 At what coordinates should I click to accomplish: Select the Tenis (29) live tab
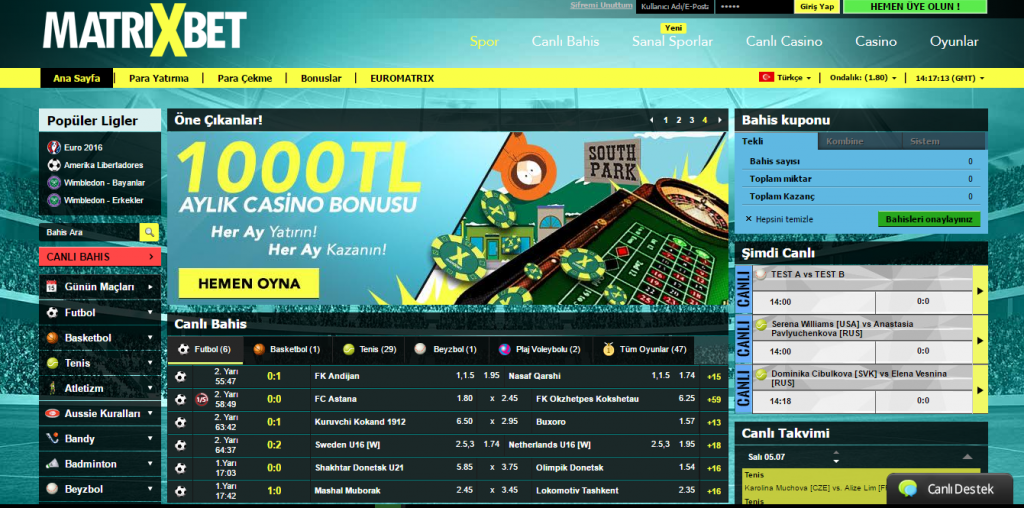(x=369, y=349)
